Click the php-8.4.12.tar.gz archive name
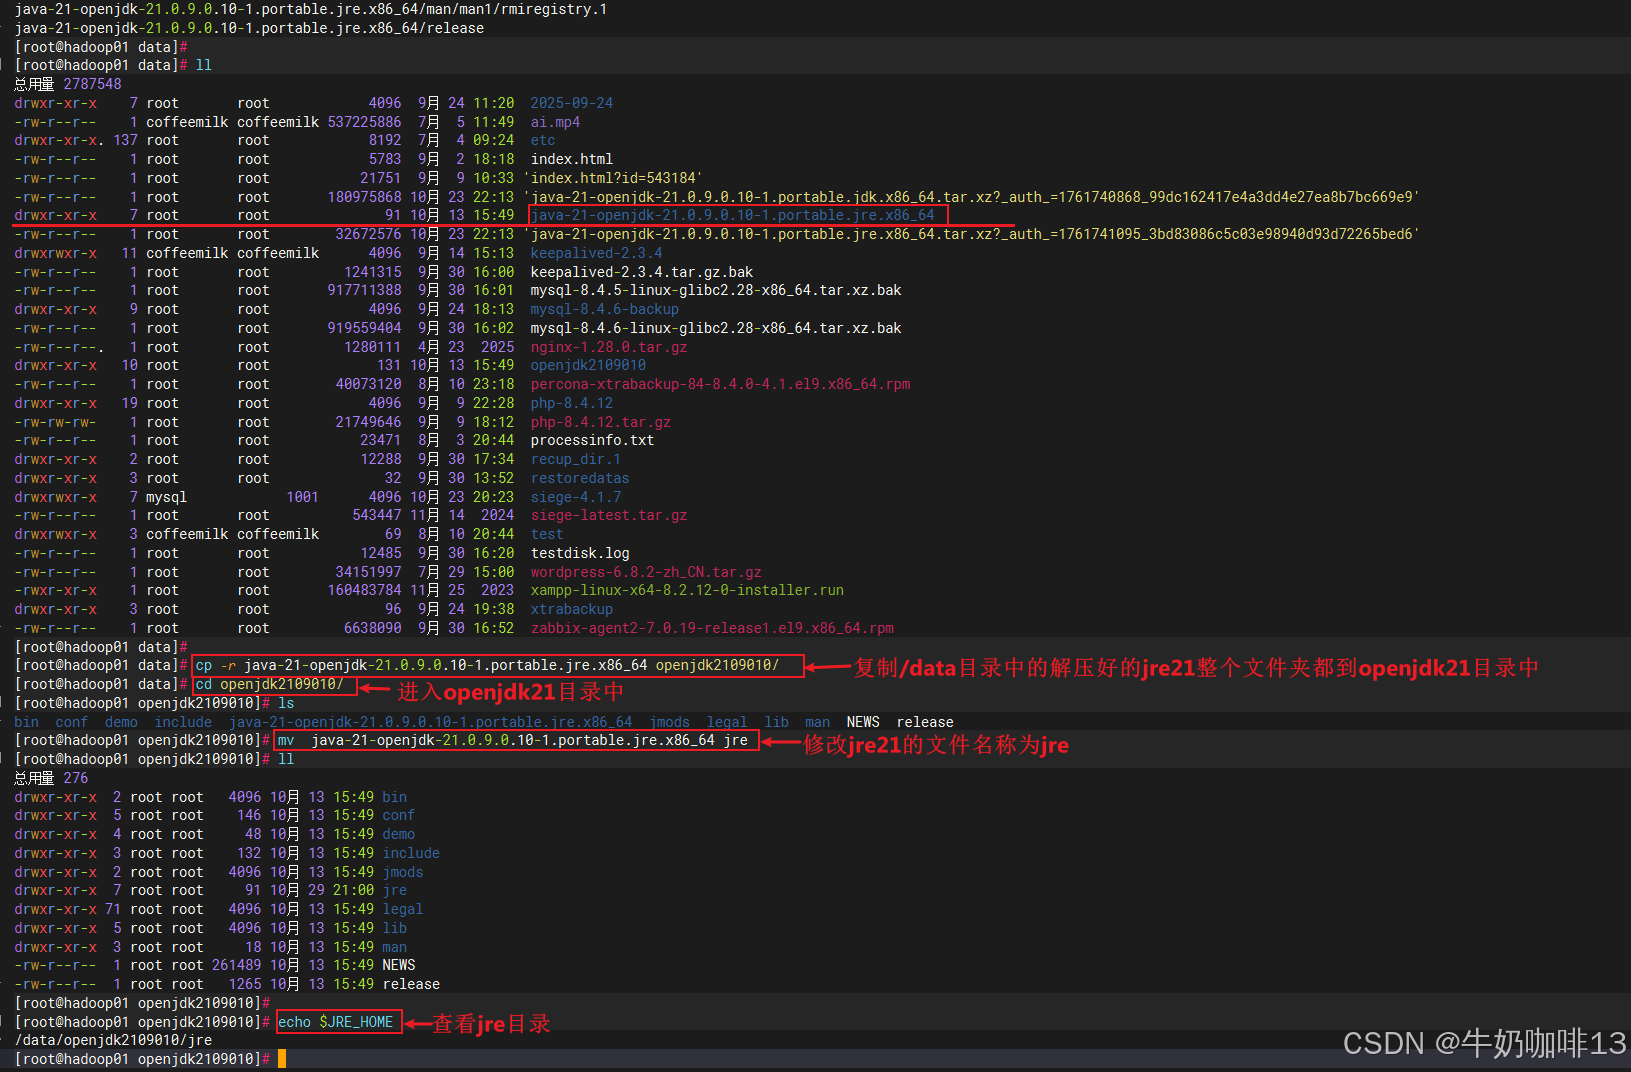 600,422
